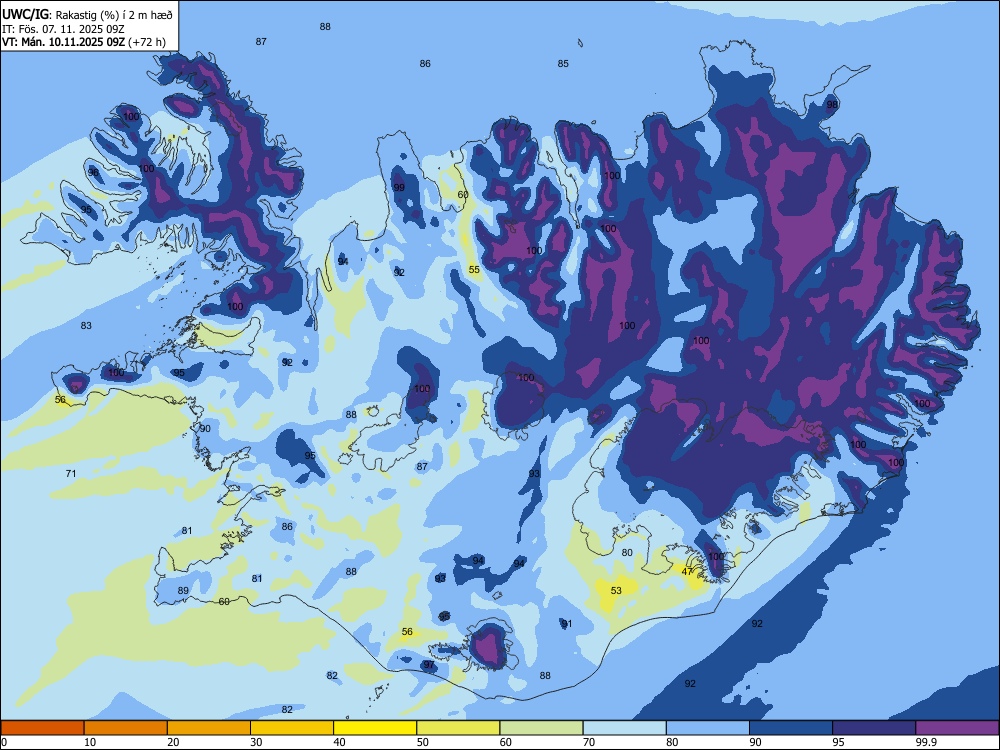This screenshot has height=750, width=1000.
Task: Pick the 60–70% yellow-green legend swatch
Action: 541,728
